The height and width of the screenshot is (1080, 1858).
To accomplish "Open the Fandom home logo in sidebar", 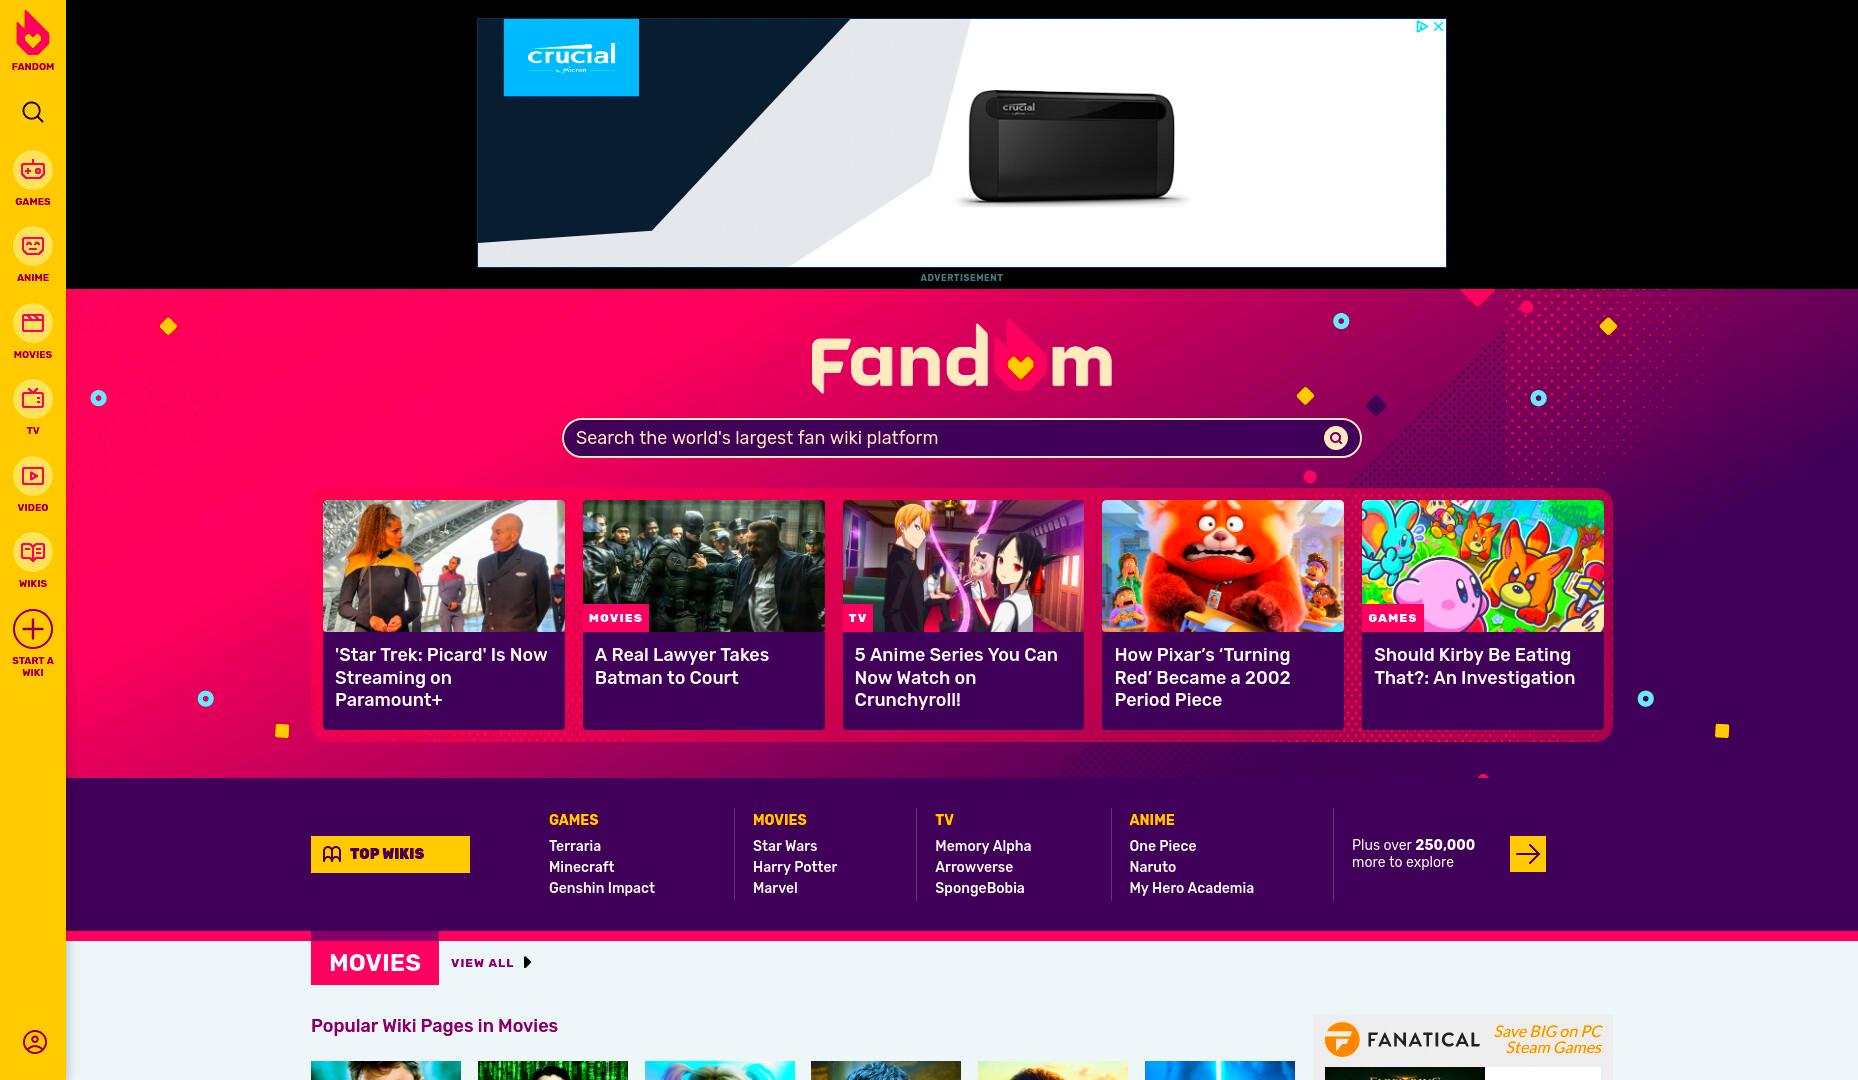I will pyautogui.click(x=33, y=40).
